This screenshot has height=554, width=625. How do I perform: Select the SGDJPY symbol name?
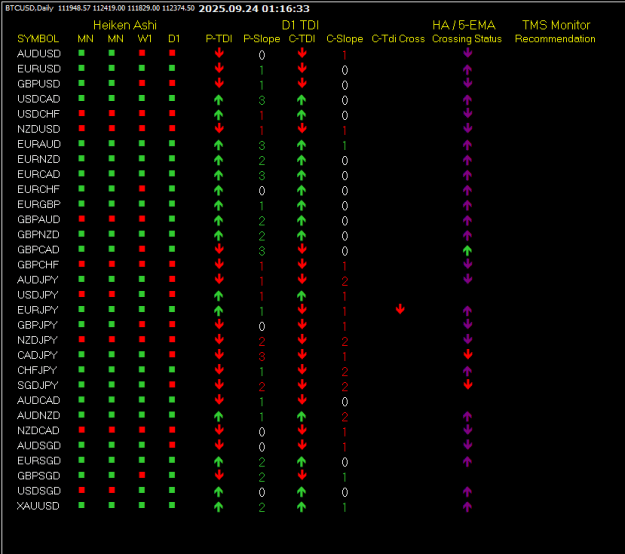(x=38, y=385)
